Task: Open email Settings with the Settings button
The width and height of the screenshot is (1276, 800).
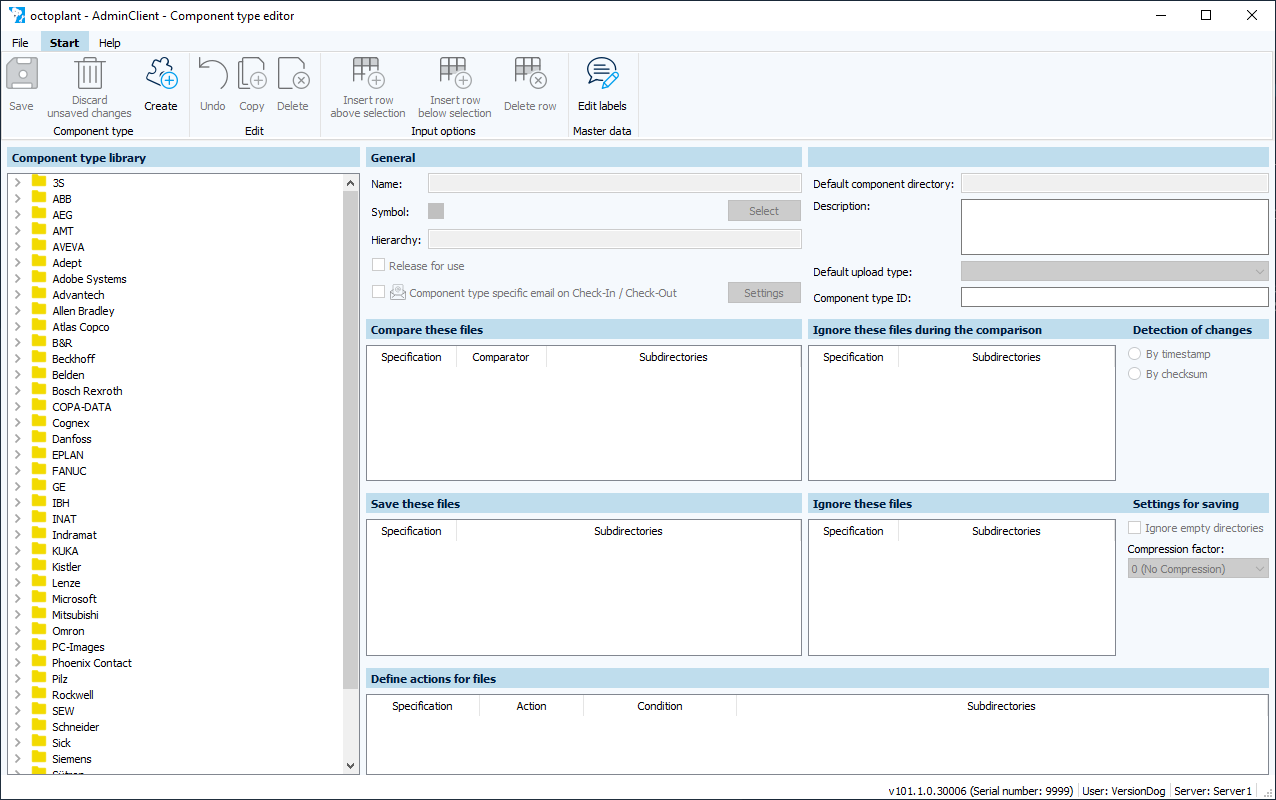Action: pyautogui.click(x=764, y=292)
